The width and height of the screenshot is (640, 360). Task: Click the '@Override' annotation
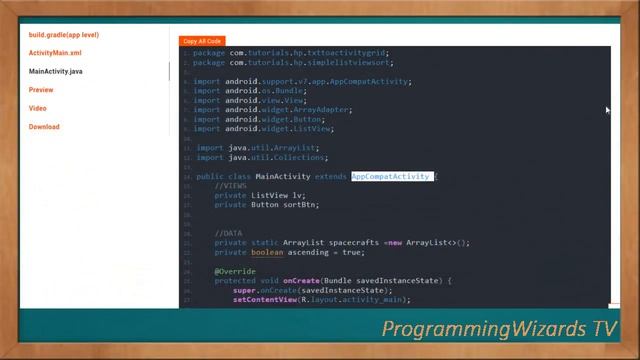click(x=235, y=271)
